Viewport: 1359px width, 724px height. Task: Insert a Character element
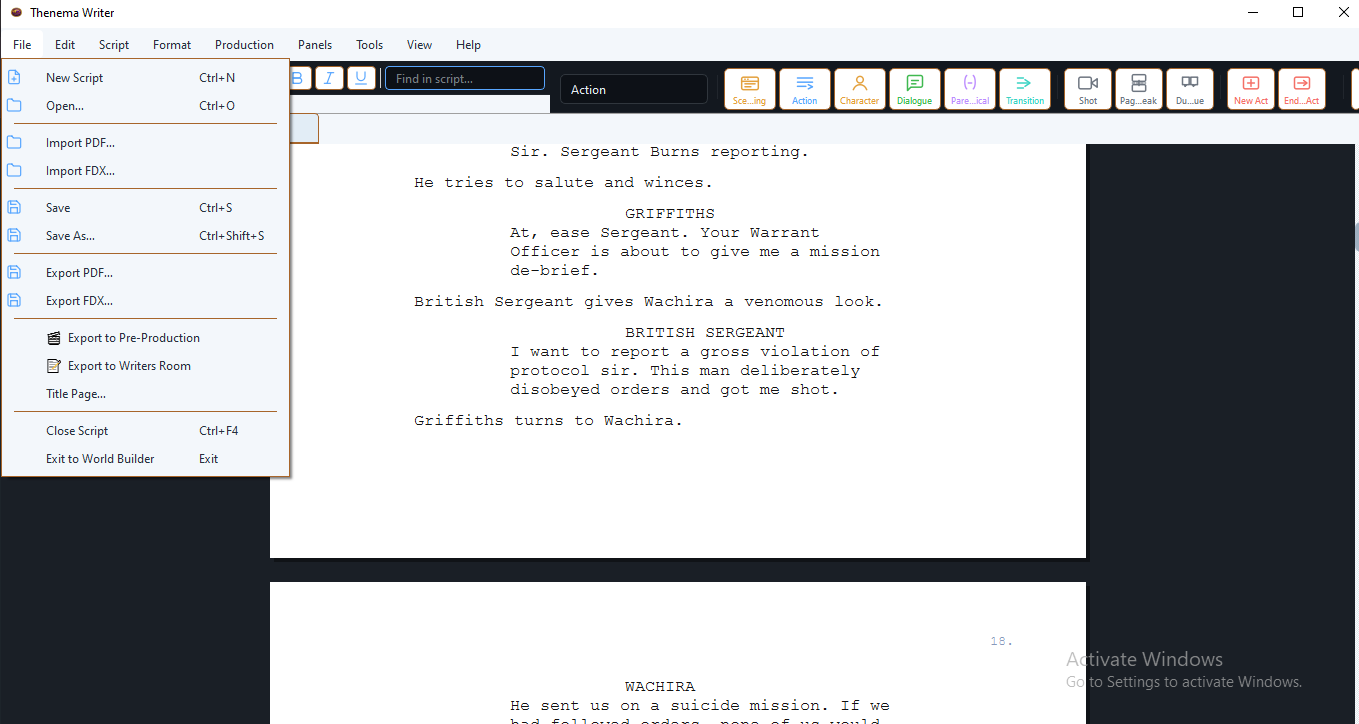(x=859, y=89)
